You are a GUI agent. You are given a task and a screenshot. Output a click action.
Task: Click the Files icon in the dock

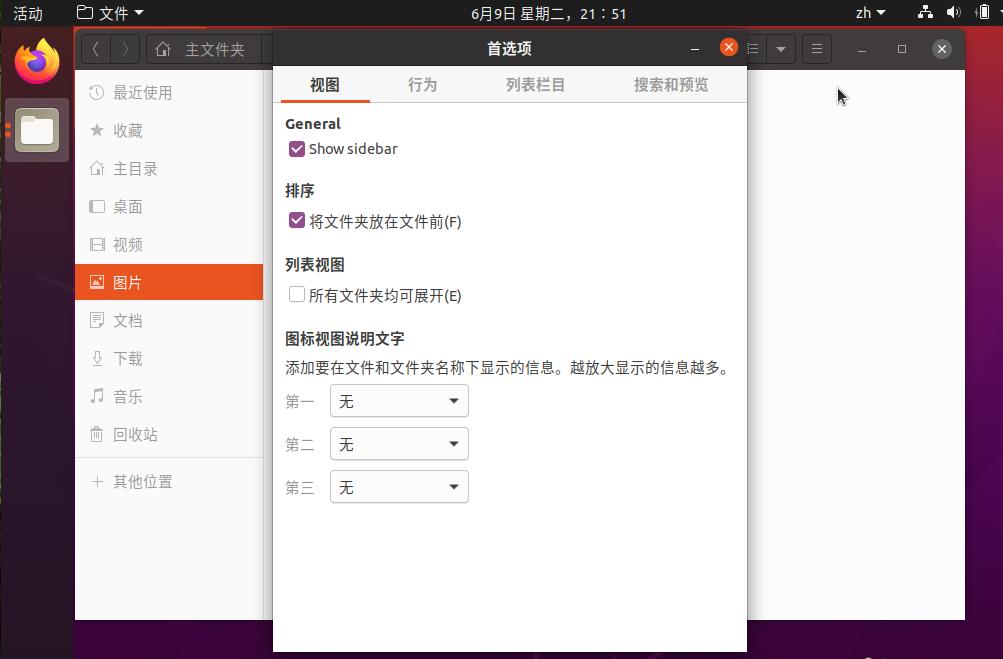pos(37,130)
